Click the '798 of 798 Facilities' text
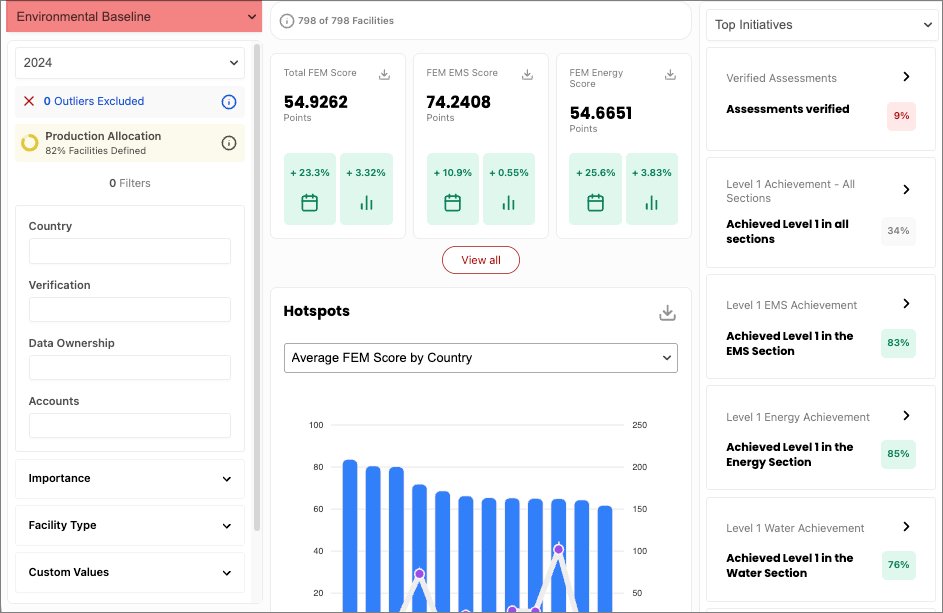Screen dimensions: 943x613 click(346, 21)
